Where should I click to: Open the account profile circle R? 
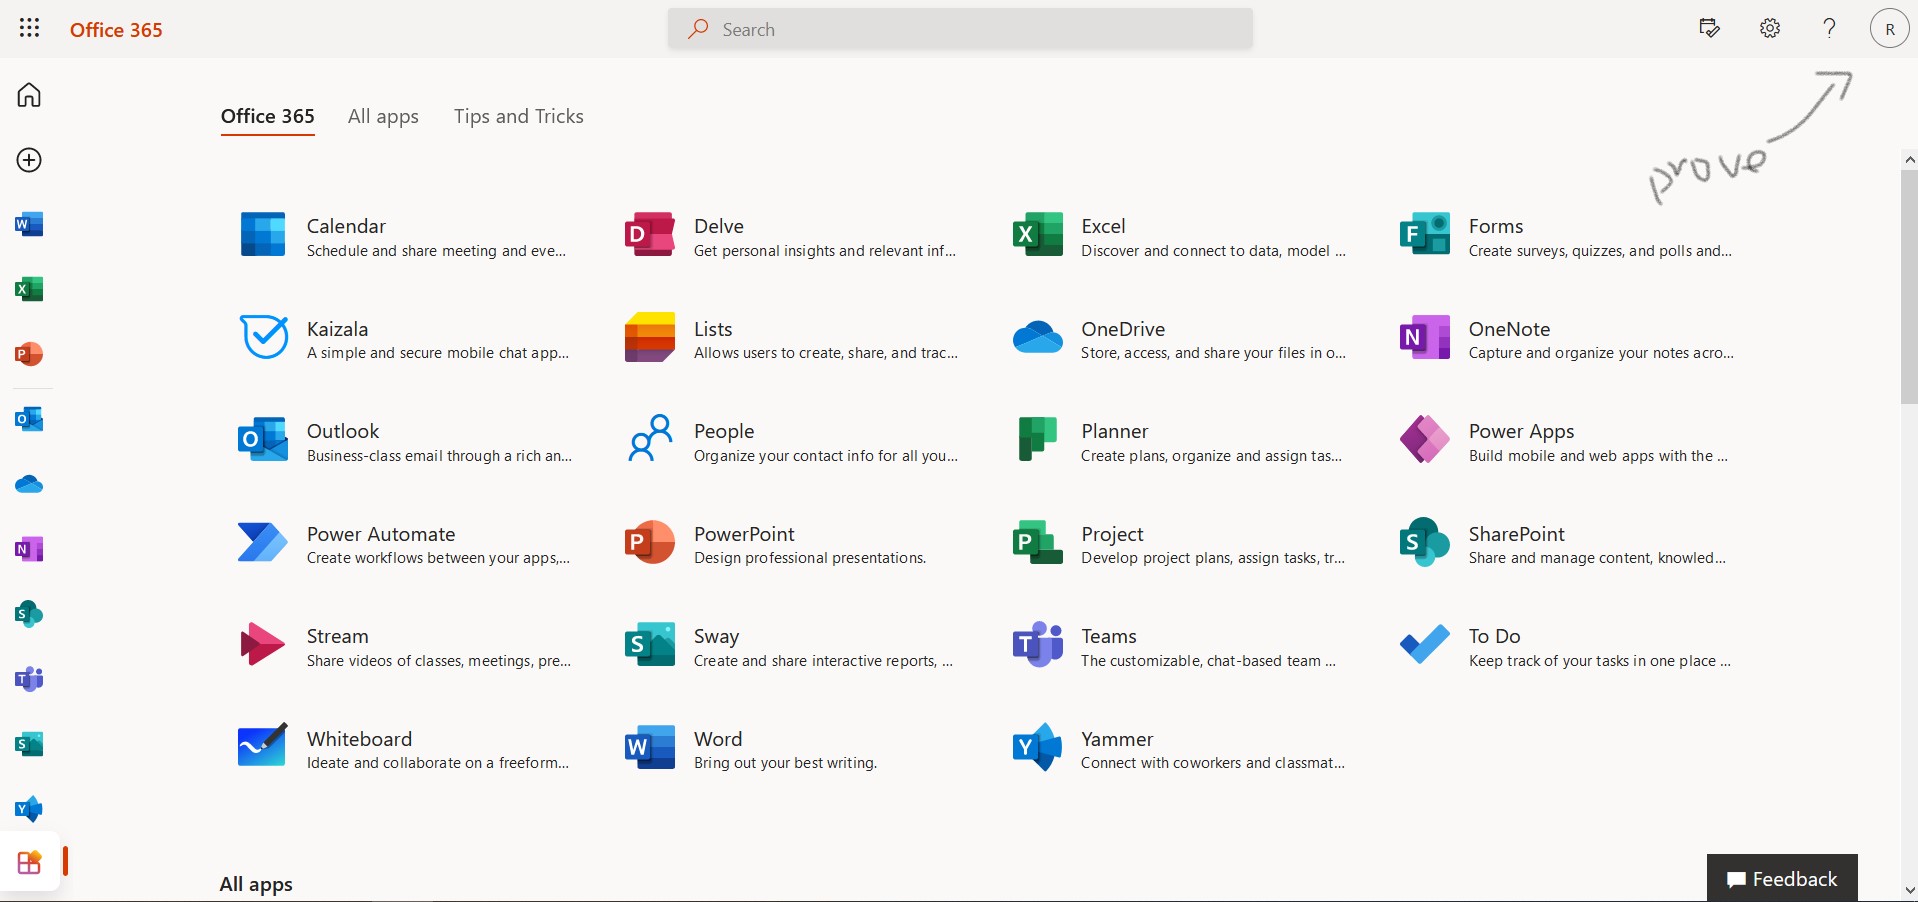coord(1889,29)
